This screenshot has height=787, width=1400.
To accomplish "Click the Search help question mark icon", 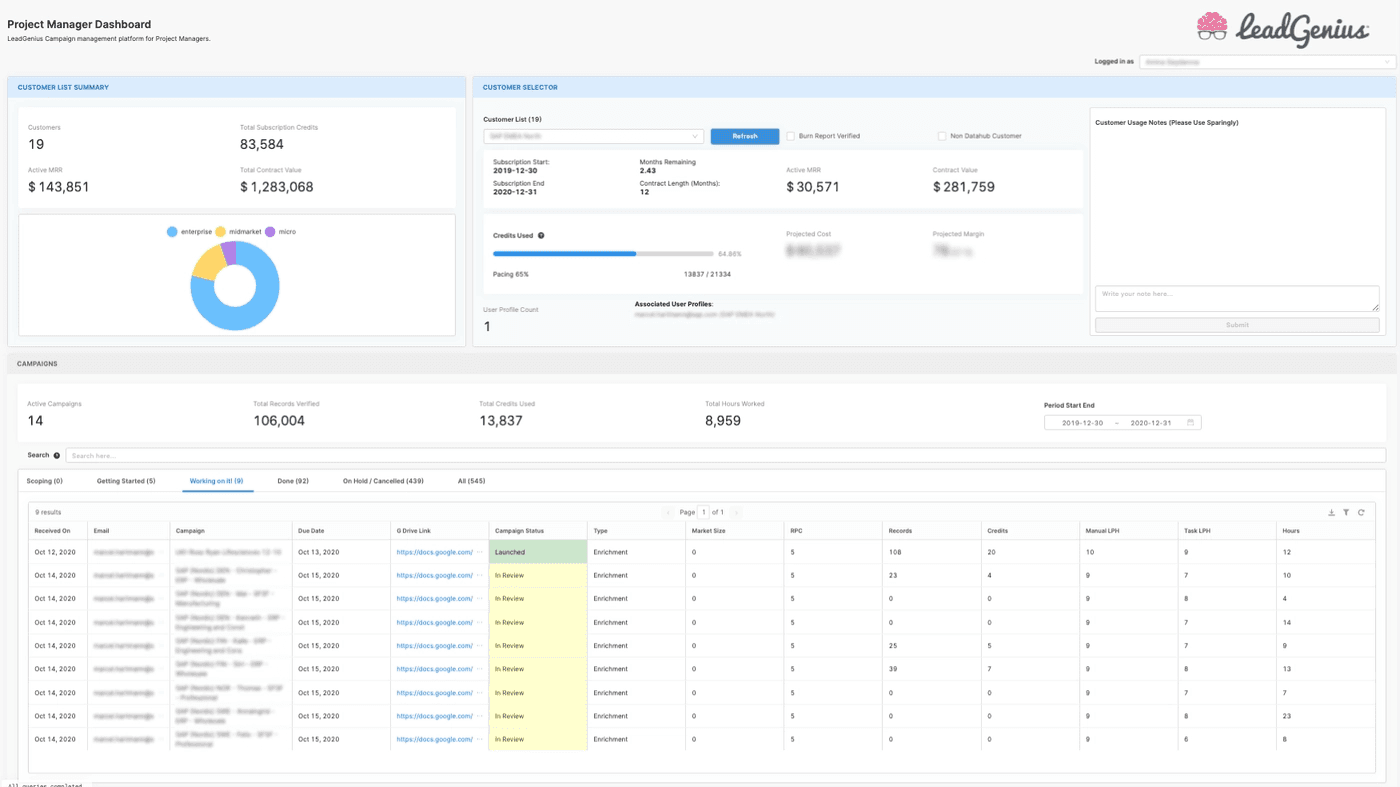I will click(57, 456).
